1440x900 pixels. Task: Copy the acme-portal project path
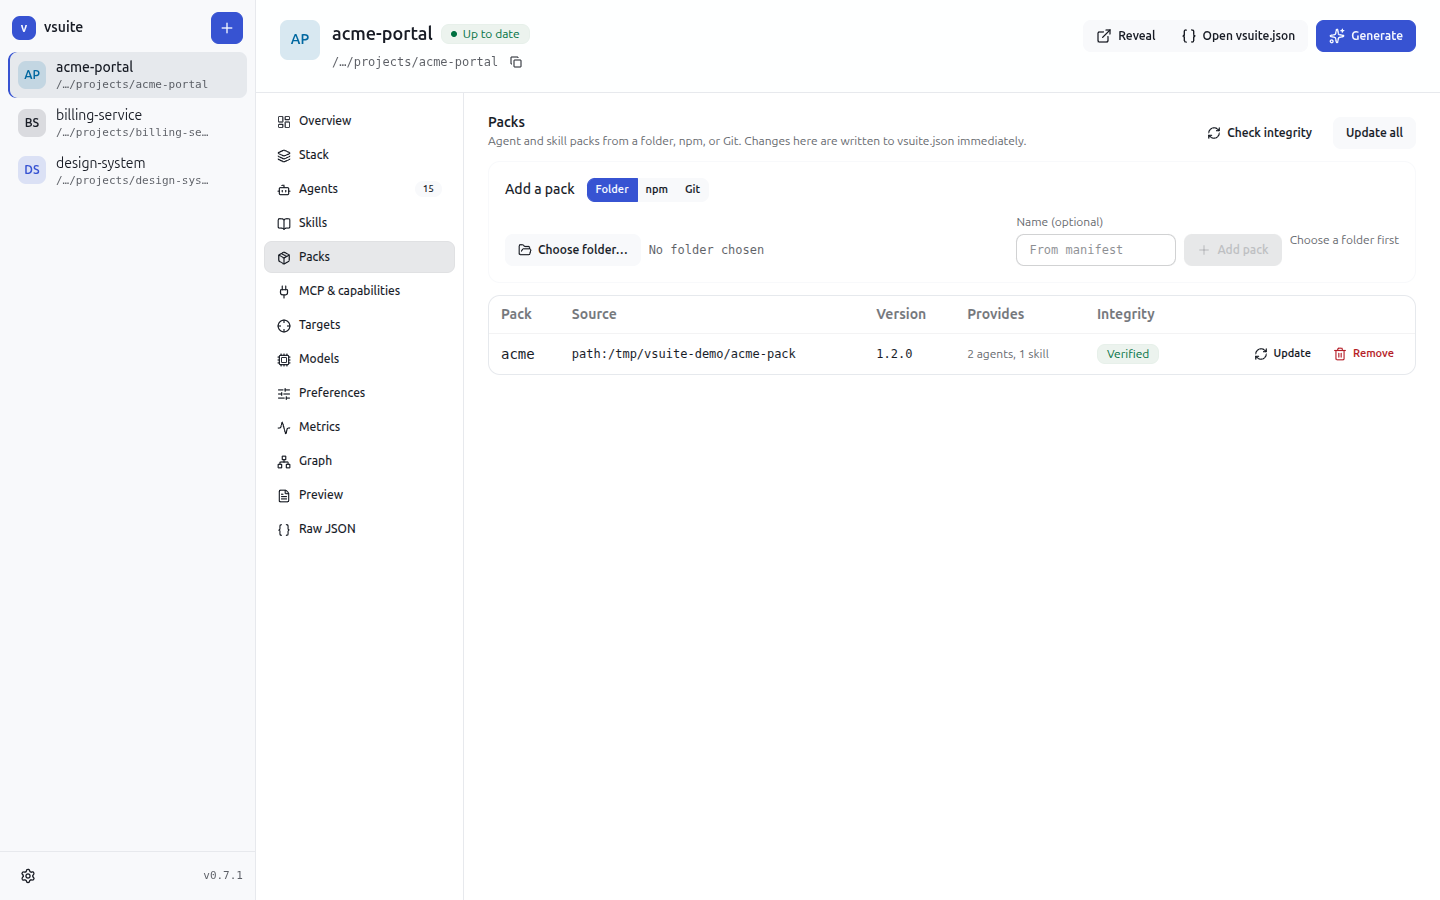(x=516, y=62)
